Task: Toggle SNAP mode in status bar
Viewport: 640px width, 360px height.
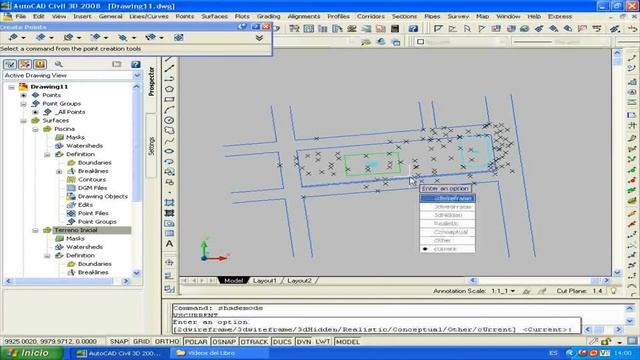Action: (x=119, y=341)
